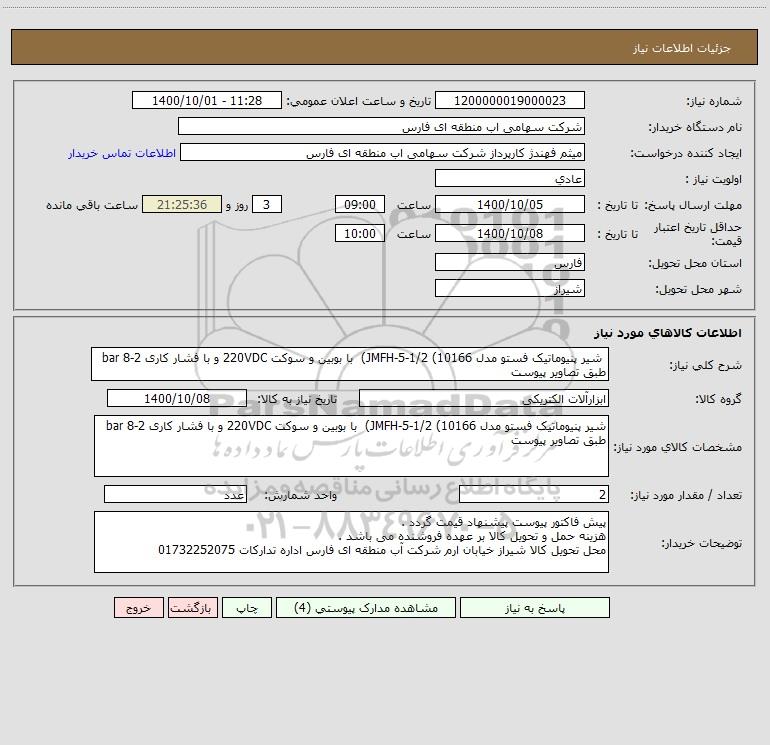Click the واحد شمارش label

click(x=301, y=496)
